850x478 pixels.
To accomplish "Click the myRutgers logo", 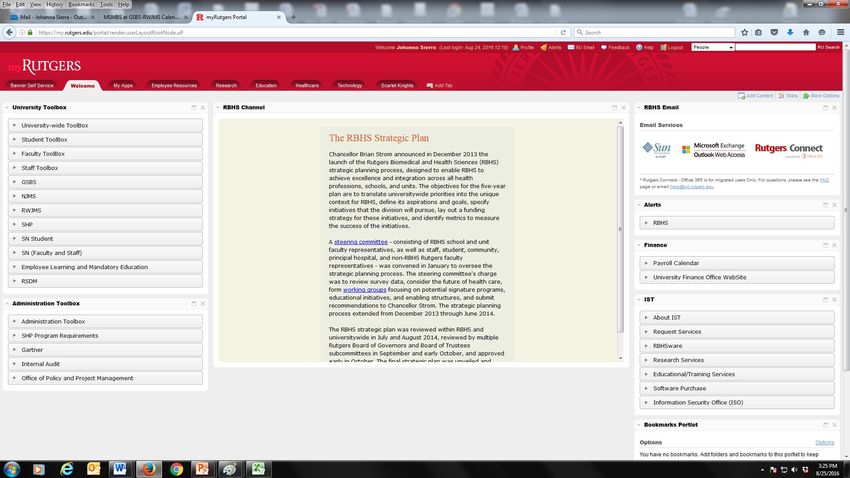I will coord(44,66).
